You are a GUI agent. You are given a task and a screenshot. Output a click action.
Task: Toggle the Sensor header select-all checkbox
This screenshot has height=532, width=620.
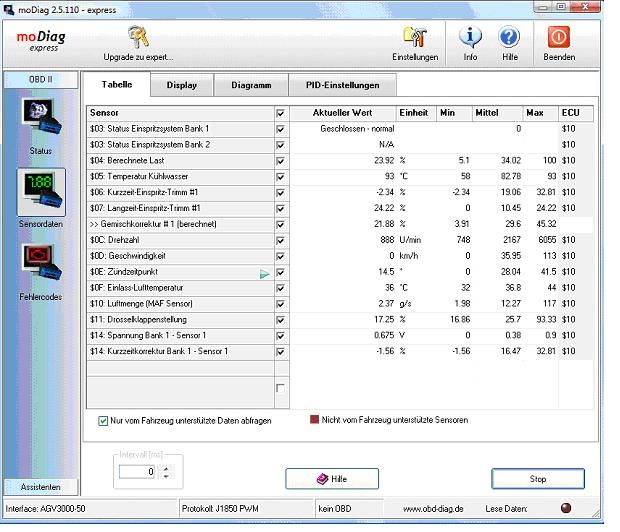pyautogui.click(x=280, y=114)
